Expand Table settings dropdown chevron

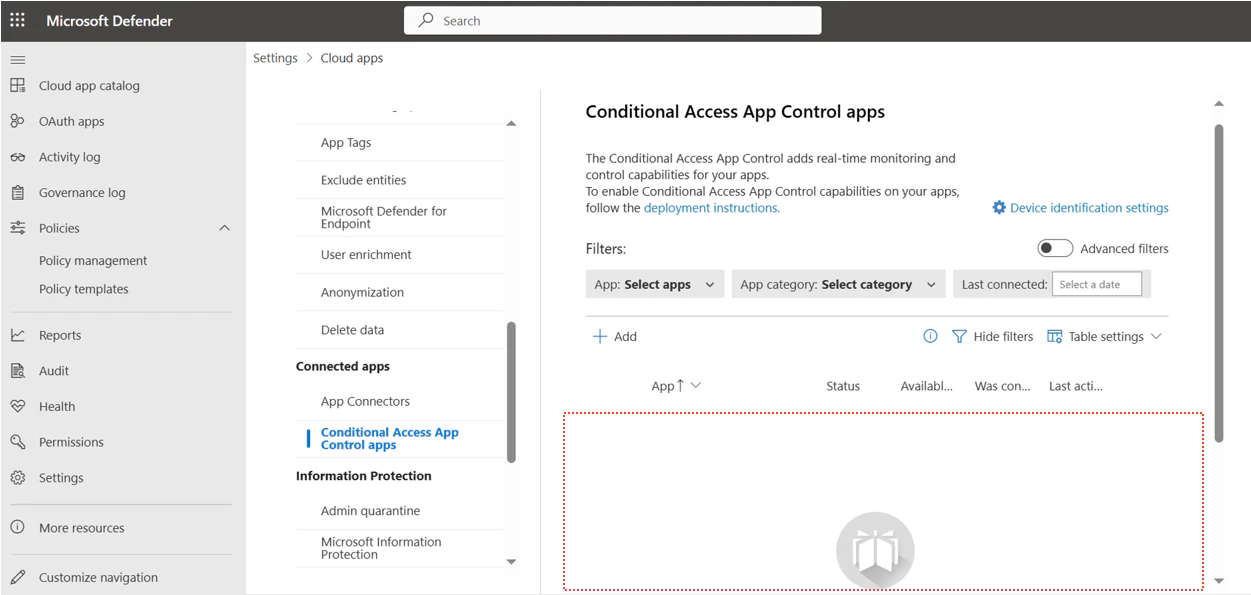[x=1156, y=336]
